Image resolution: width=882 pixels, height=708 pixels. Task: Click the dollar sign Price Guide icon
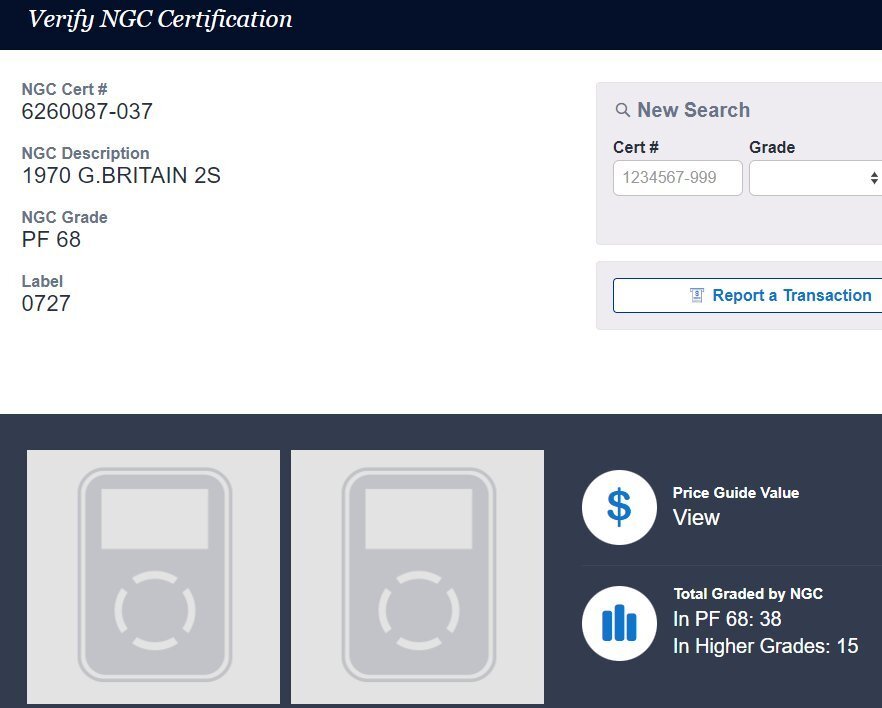[619, 507]
